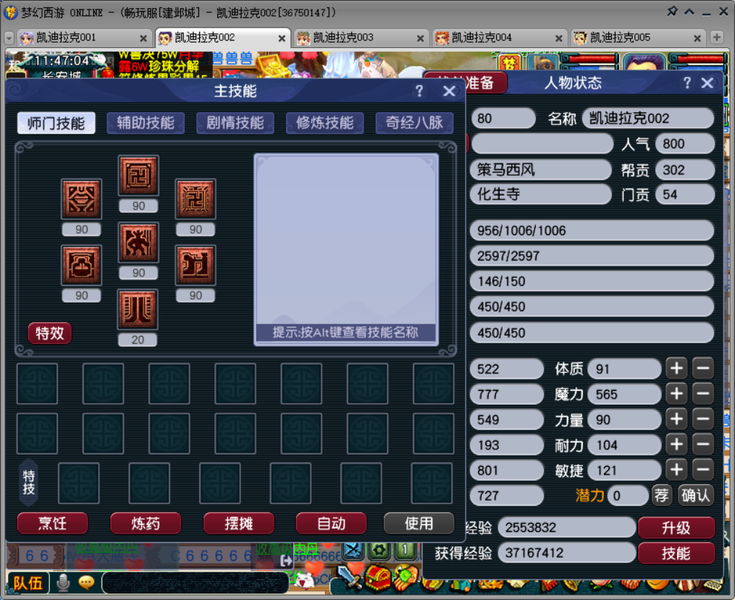Screen dimensions: 735x600
Task: Select the center skill icon in the middle column
Action: pyautogui.click(x=138, y=242)
